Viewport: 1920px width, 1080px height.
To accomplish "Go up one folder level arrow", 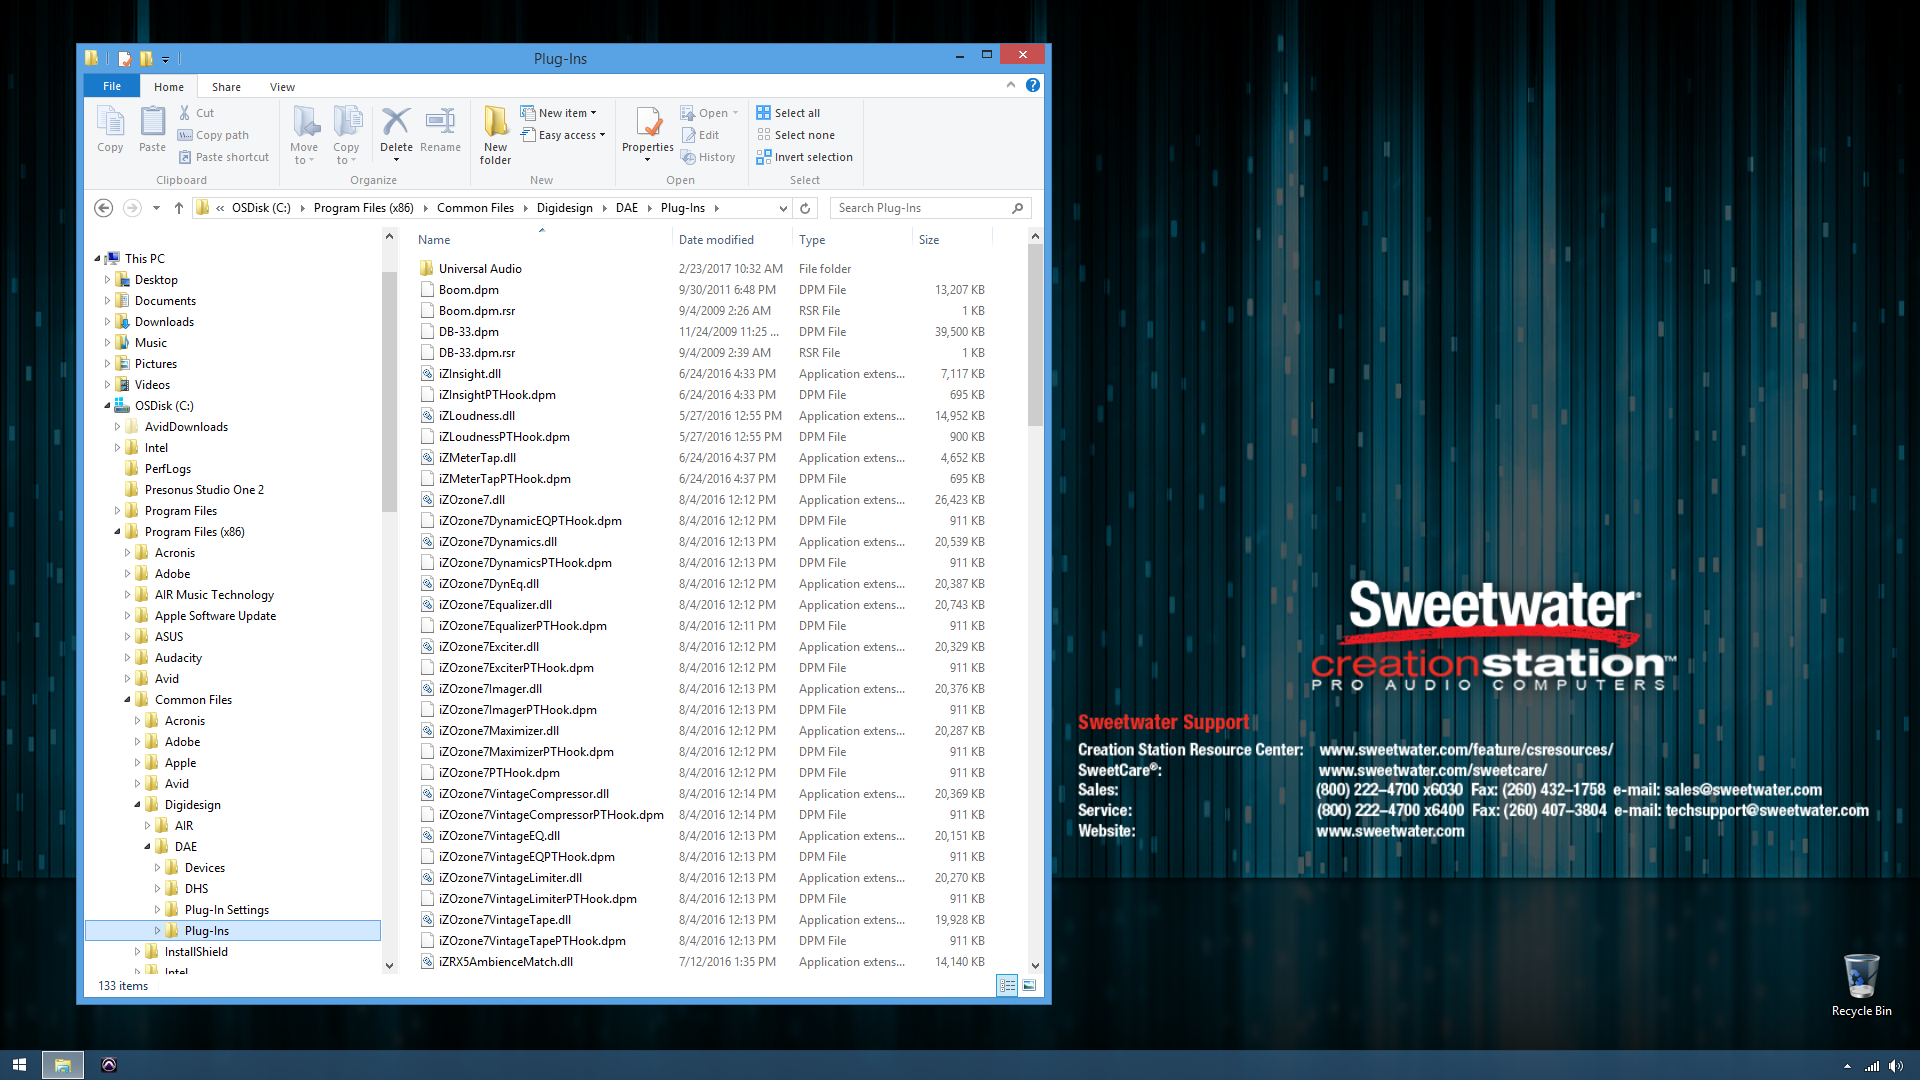I will click(179, 208).
